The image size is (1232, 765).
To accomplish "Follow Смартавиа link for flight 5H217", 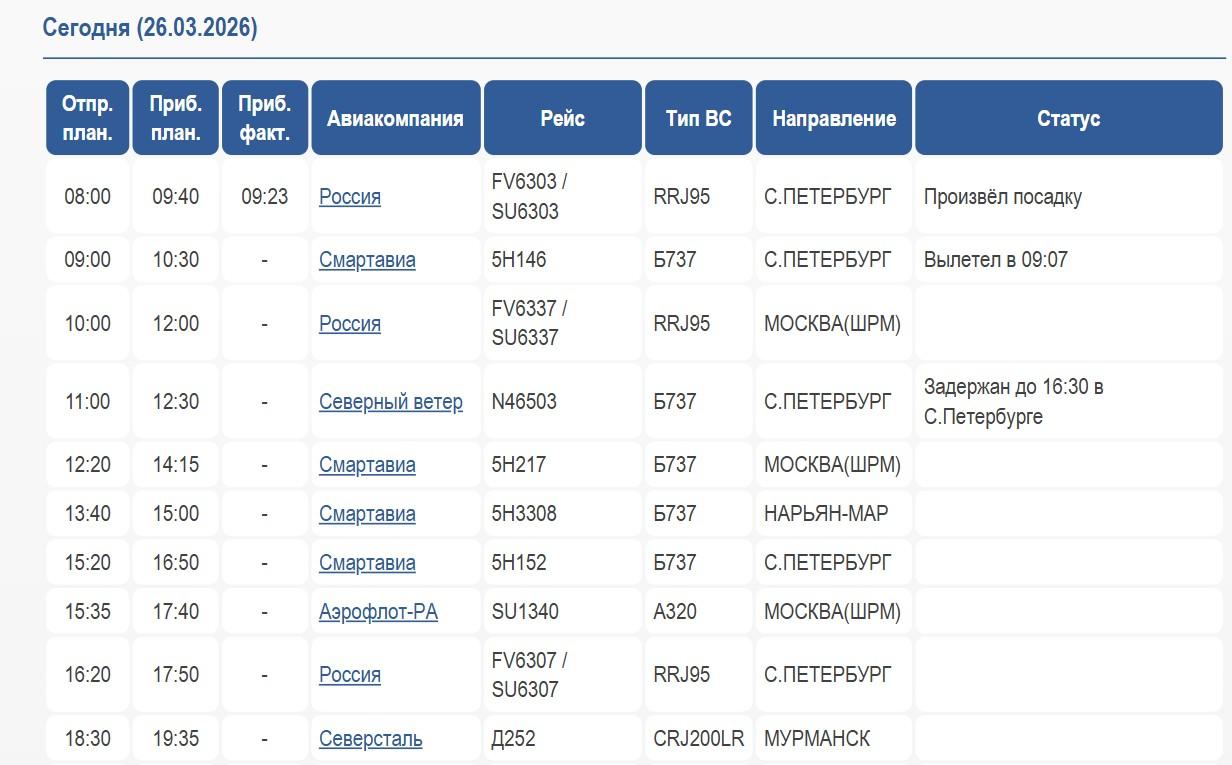I will pos(367,465).
